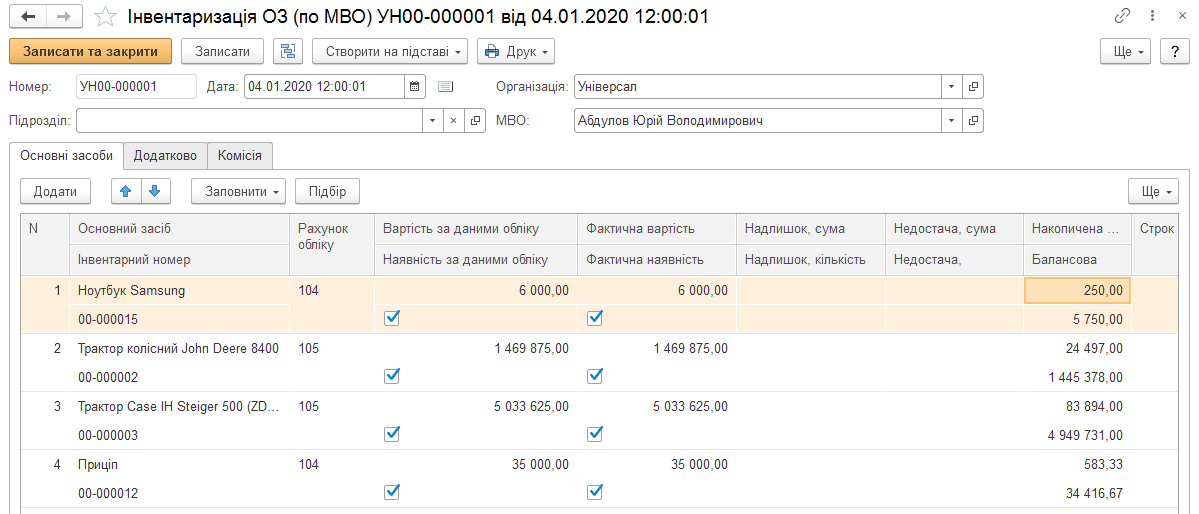The width and height of the screenshot is (1199, 514).
Task: Expand Організація dropdown list
Action: coord(952,86)
